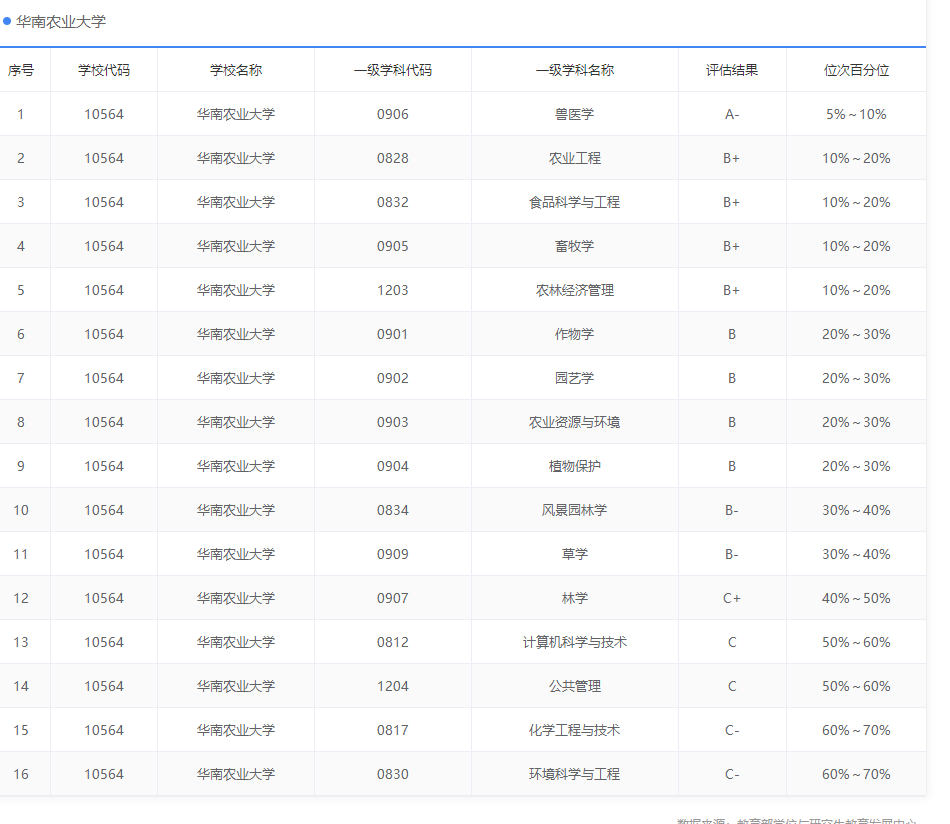Image resolution: width=950 pixels, height=824 pixels.
Task: Click the C+ evaluation result
Action: click(x=732, y=599)
